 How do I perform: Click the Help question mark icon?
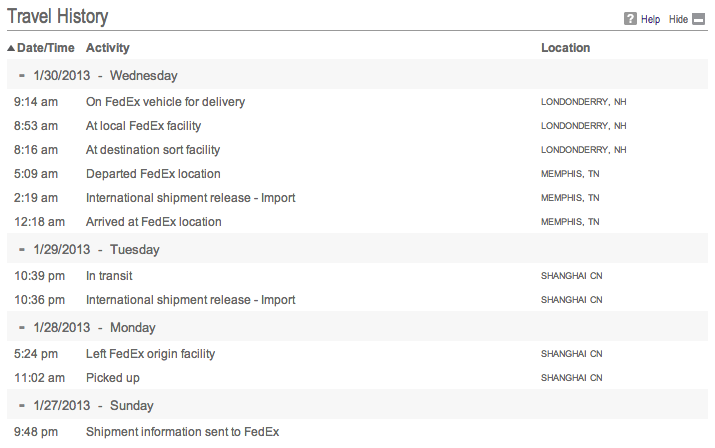(630, 19)
